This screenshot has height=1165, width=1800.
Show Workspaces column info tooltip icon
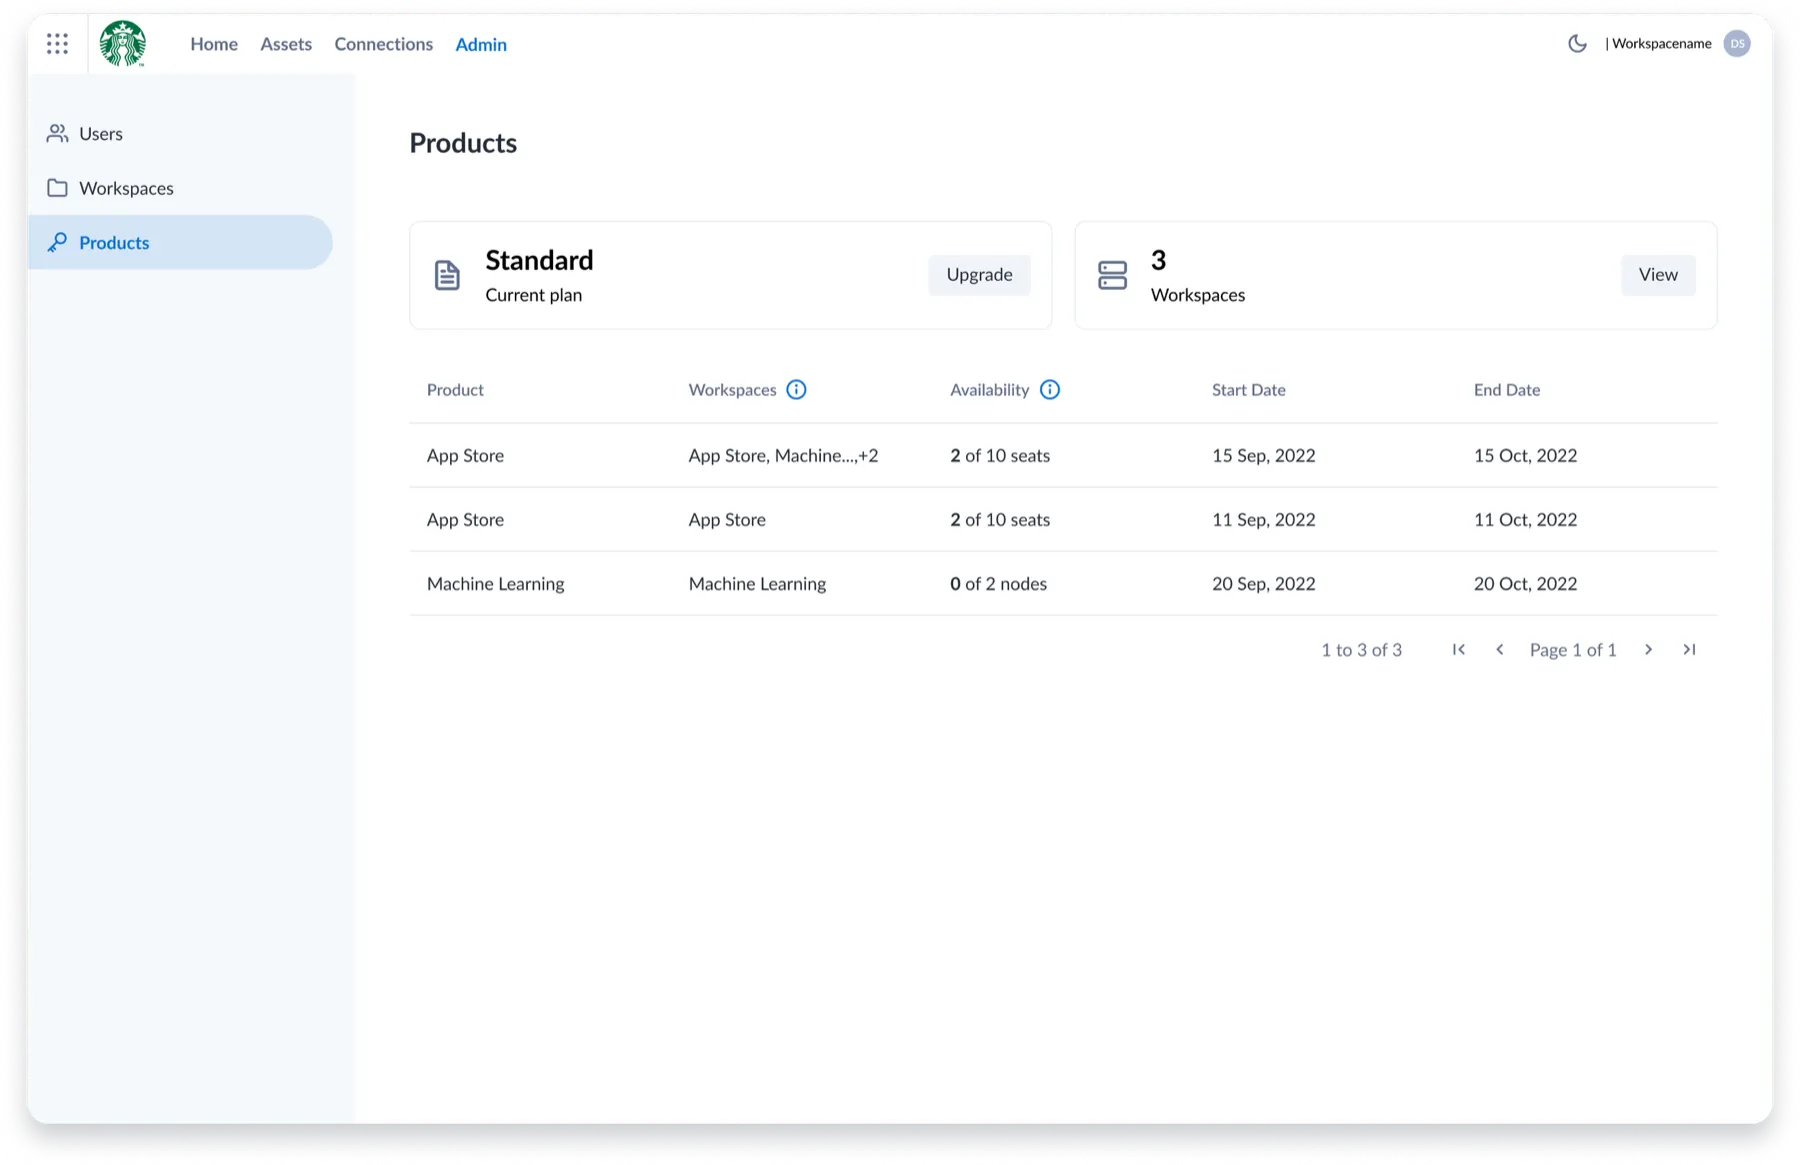(796, 390)
